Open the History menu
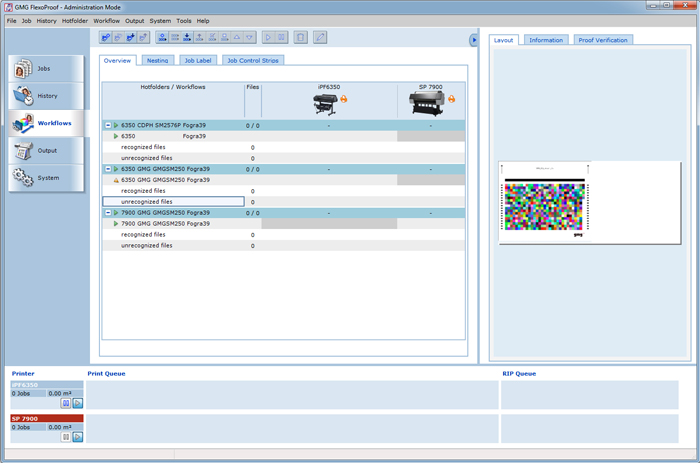This screenshot has width=700, height=463. coord(46,21)
